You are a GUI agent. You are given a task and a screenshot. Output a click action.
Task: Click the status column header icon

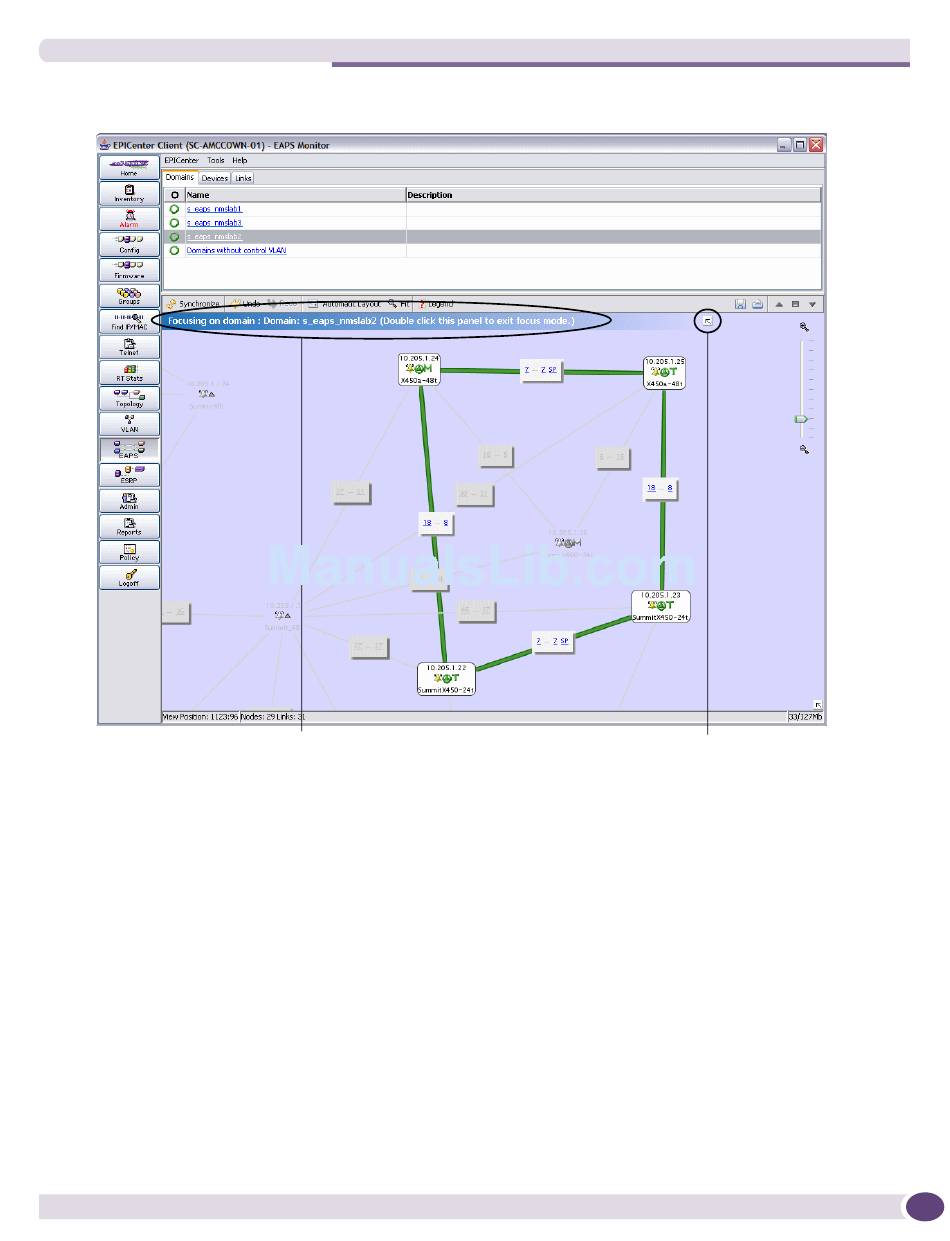click(x=174, y=195)
